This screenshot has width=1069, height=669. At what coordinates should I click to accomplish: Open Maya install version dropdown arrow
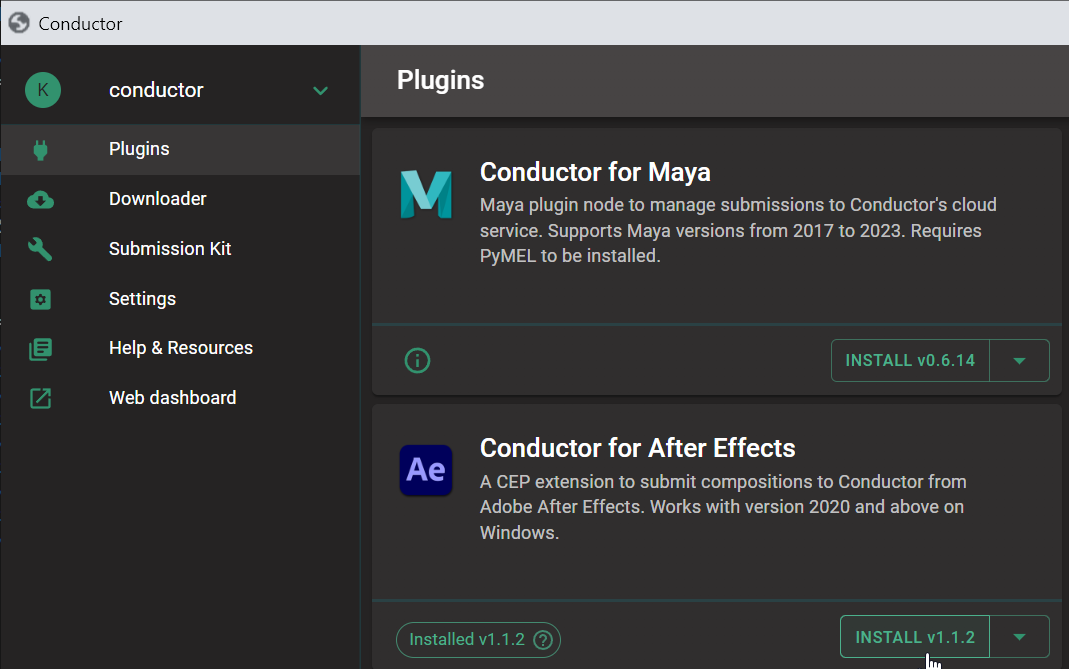pyautogui.click(x=1019, y=361)
